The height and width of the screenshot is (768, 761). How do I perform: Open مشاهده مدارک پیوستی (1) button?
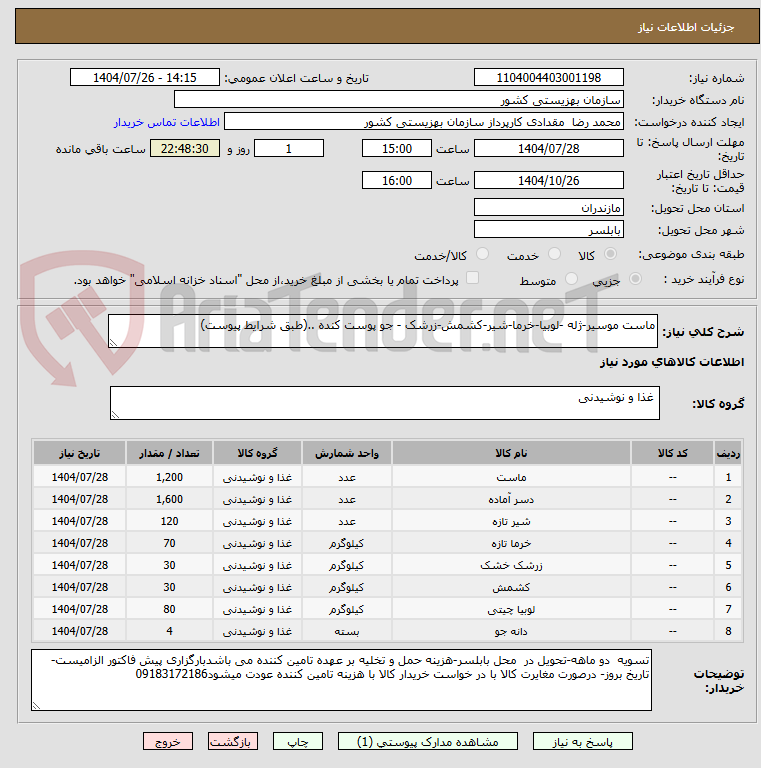pos(428,742)
